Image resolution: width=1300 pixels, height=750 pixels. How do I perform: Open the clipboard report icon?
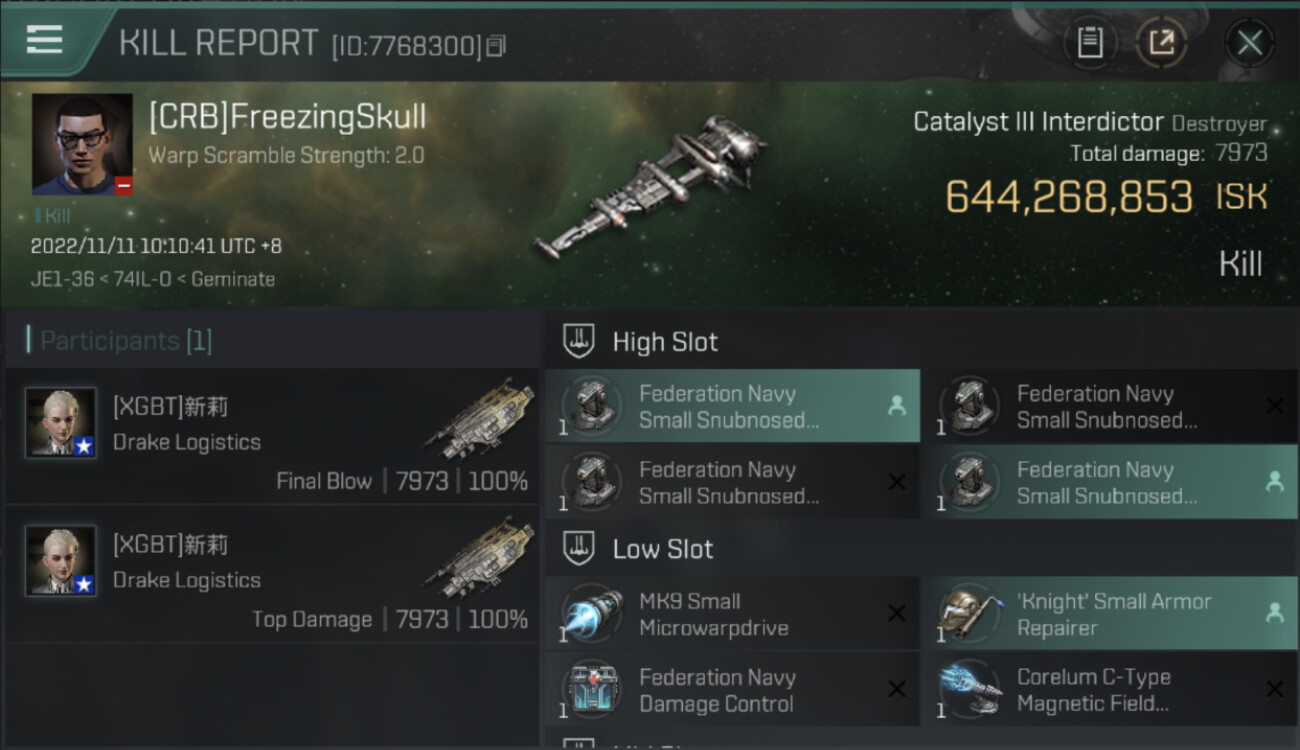point(1090,43)
